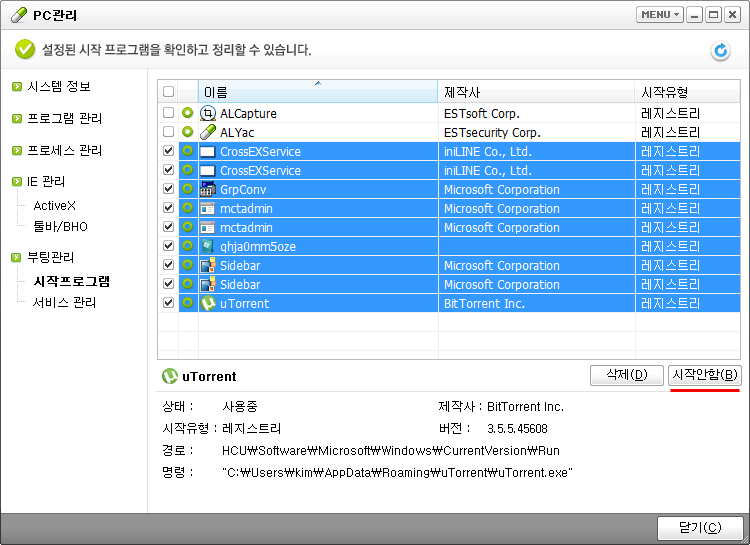Click the uTorrent icon in the list row
This screenshot has width=750, height=545.
(208, 303)
